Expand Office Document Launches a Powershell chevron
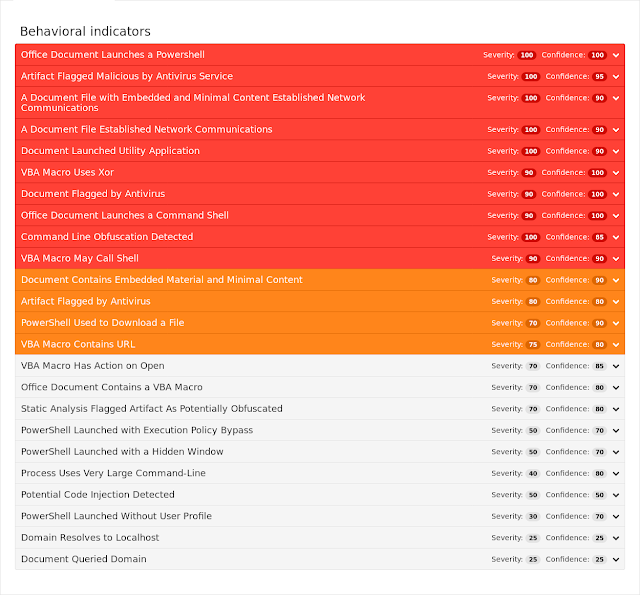 pos(616,55)
